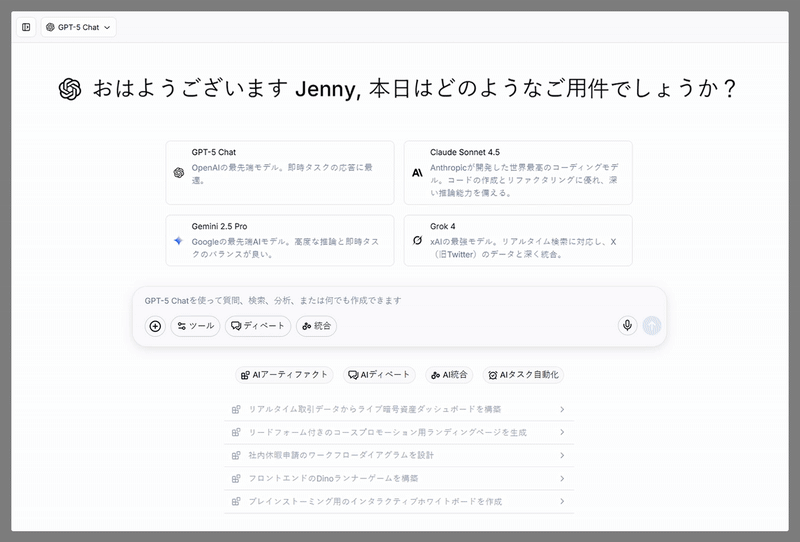The width and height of the screenshot is (800, 542).
Task: Click the microphone voice input icon
Action: point(628,325)
